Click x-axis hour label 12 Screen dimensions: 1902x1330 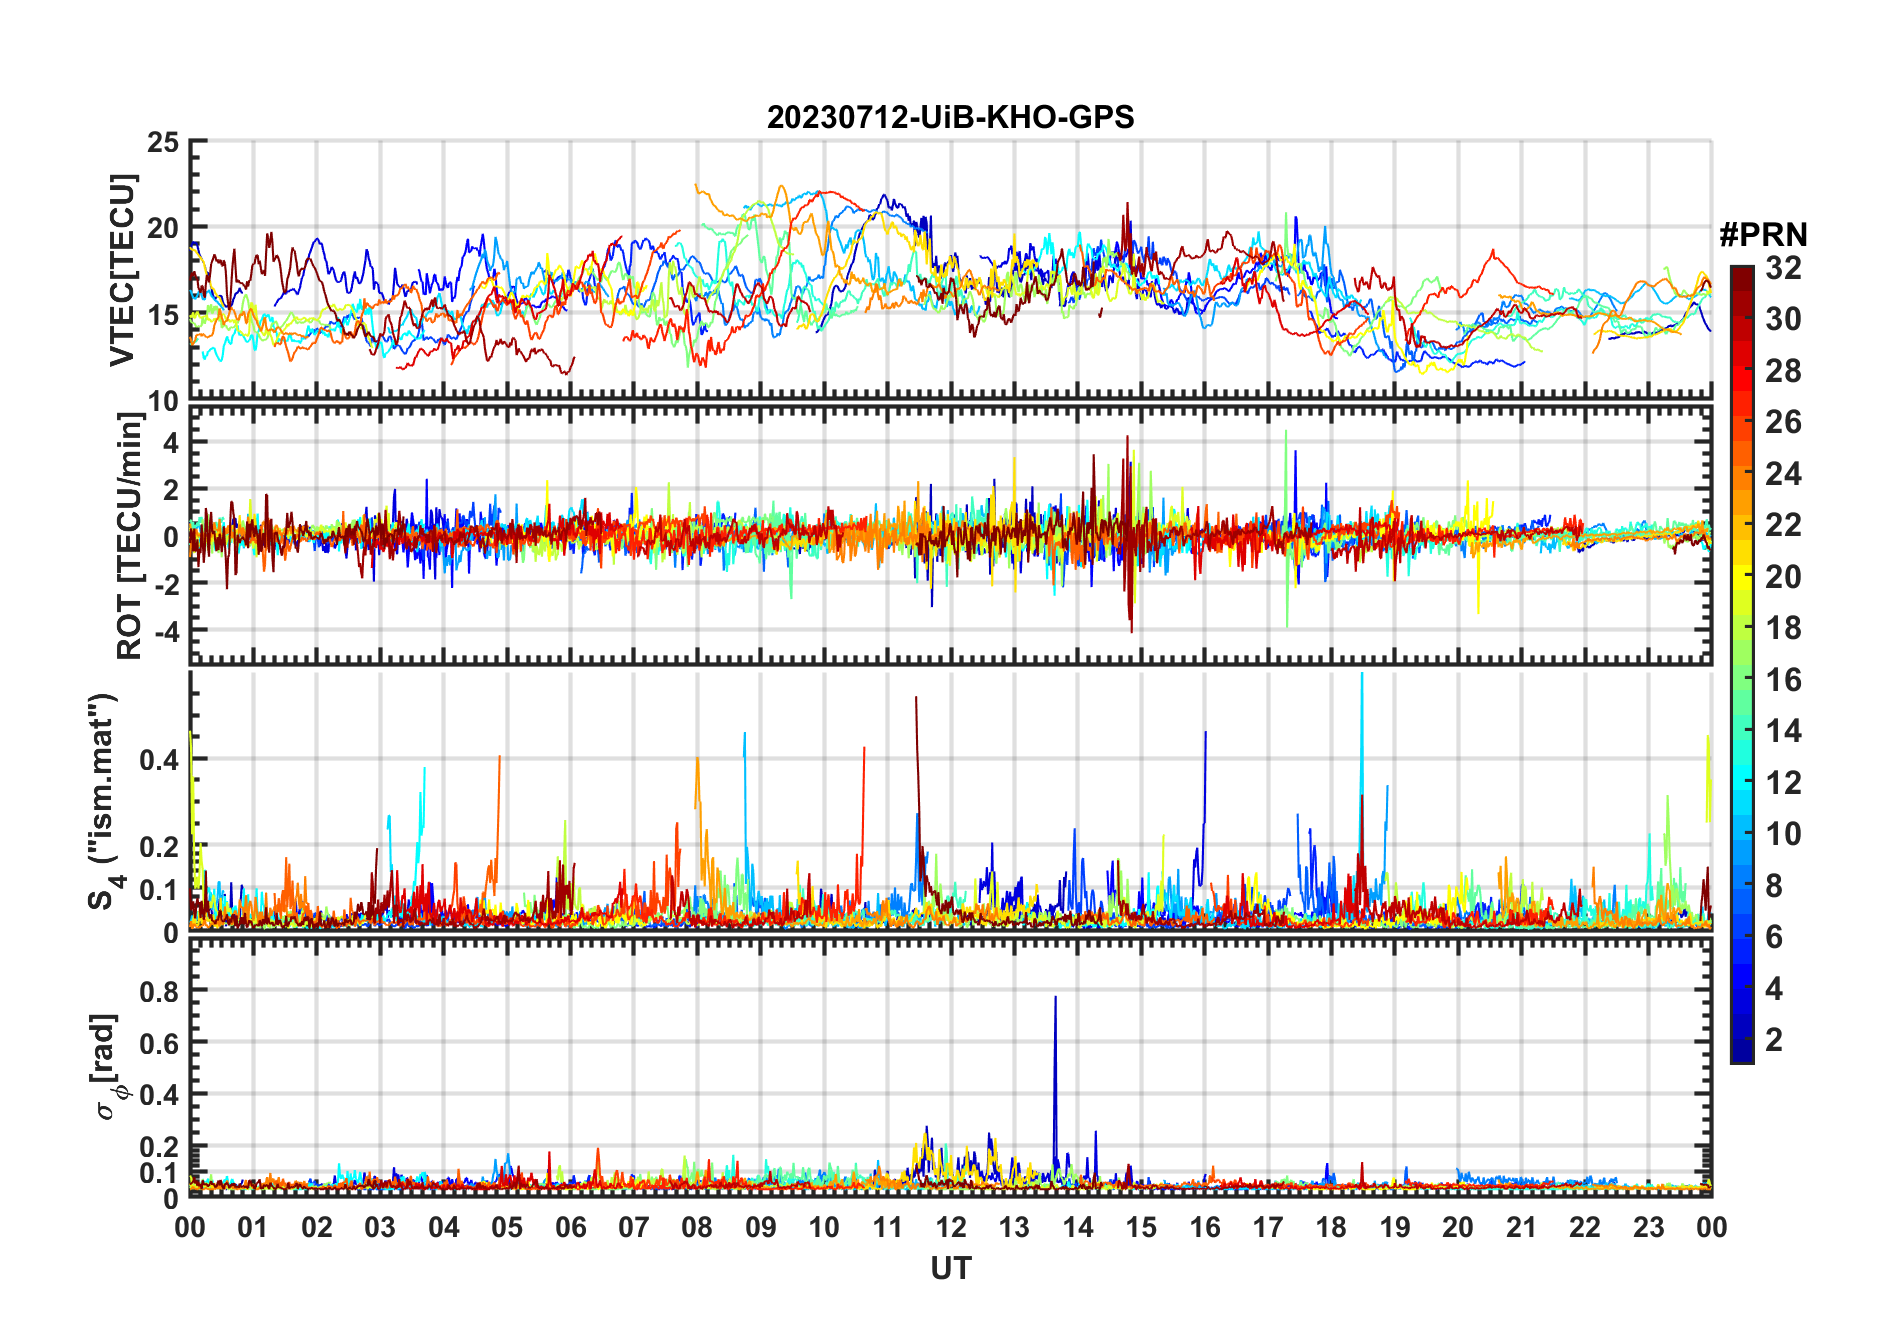951,1227
